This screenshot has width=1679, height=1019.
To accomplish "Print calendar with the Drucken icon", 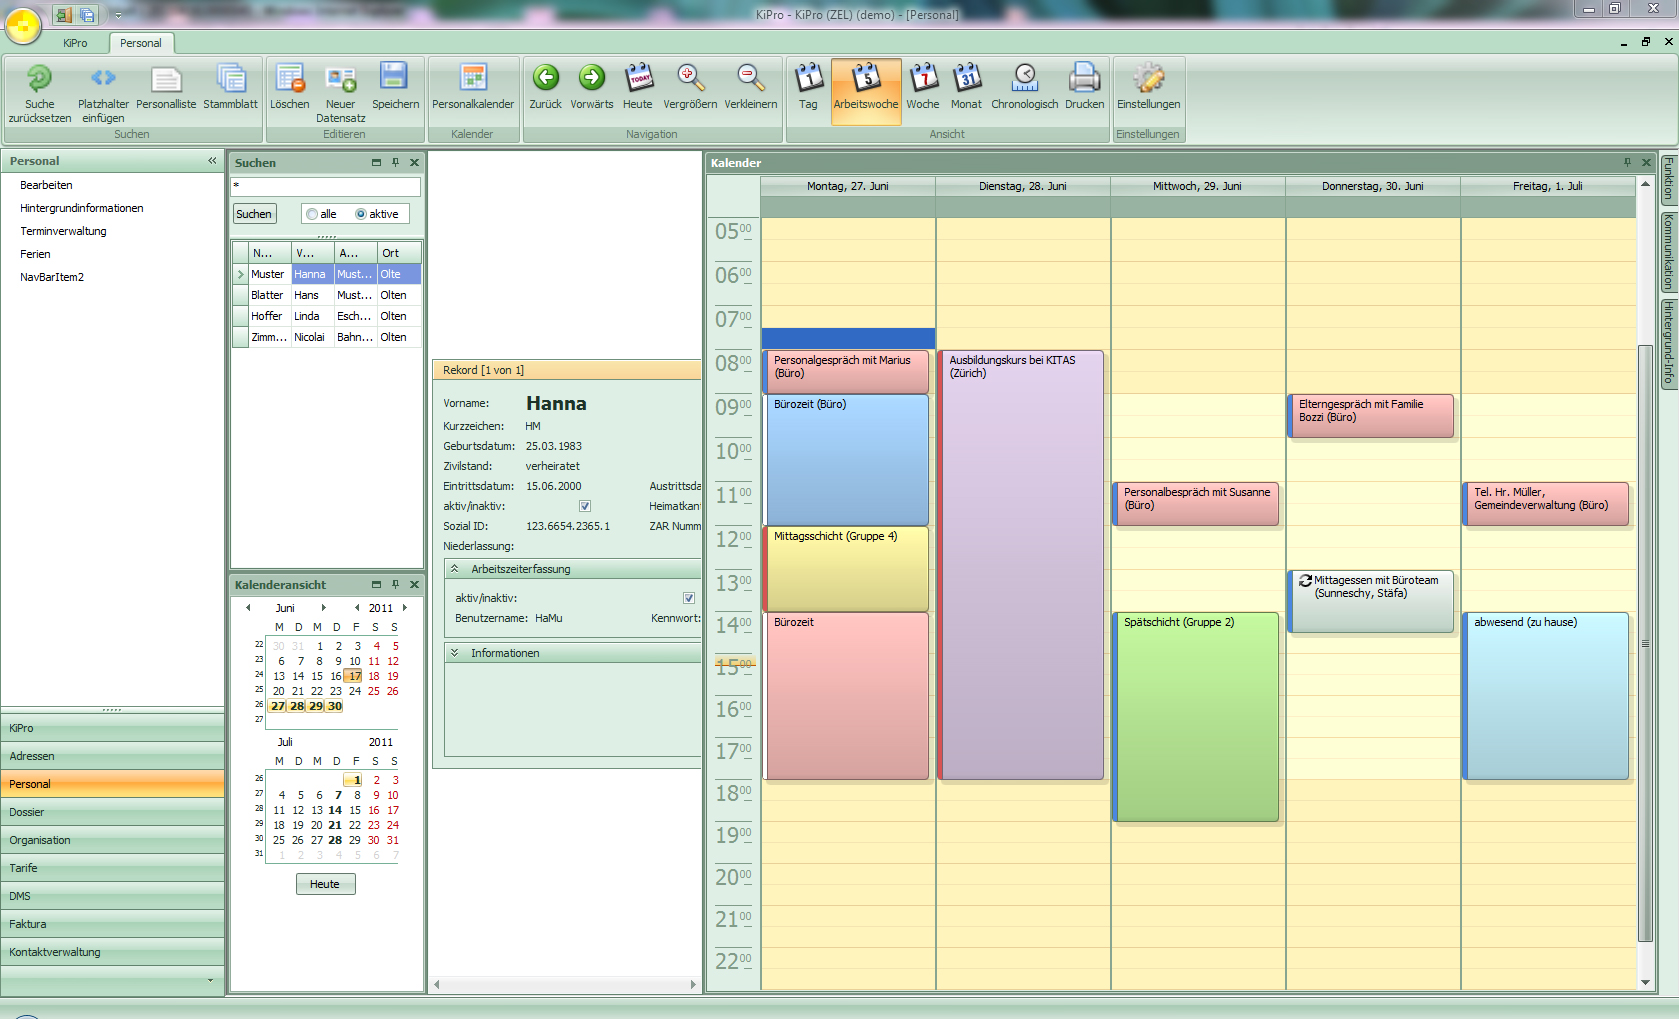I will pos(1084,79).
